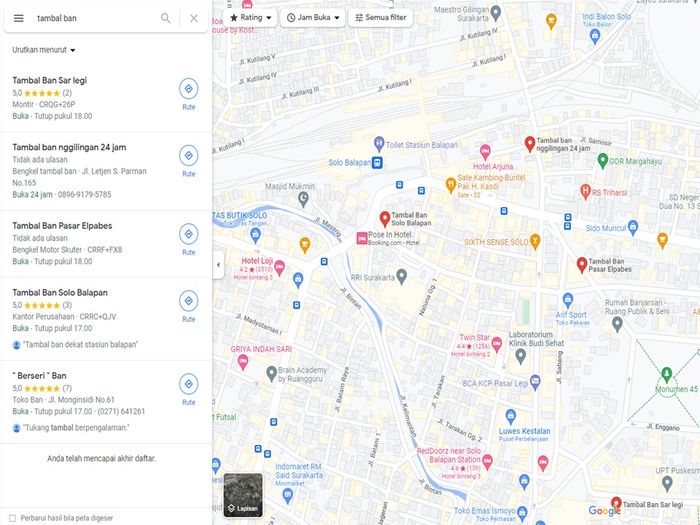Click the search magnifier icon

click(x=166, y=18)
